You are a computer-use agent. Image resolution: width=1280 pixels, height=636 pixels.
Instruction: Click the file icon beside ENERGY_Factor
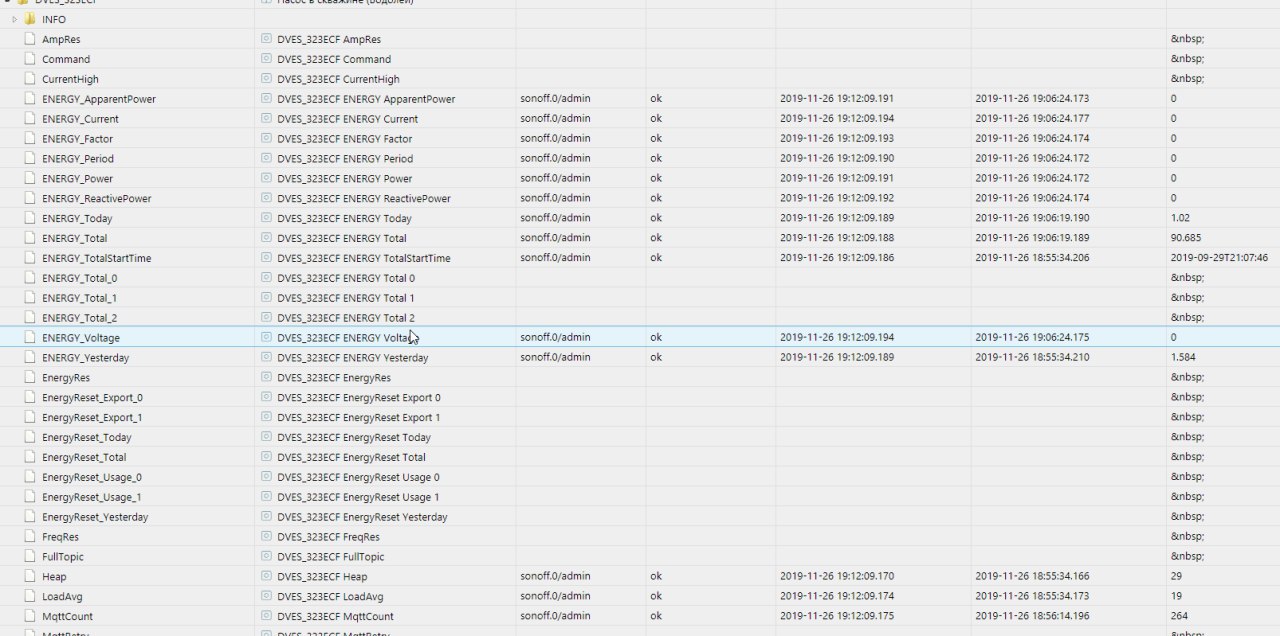tap(30, 139)
